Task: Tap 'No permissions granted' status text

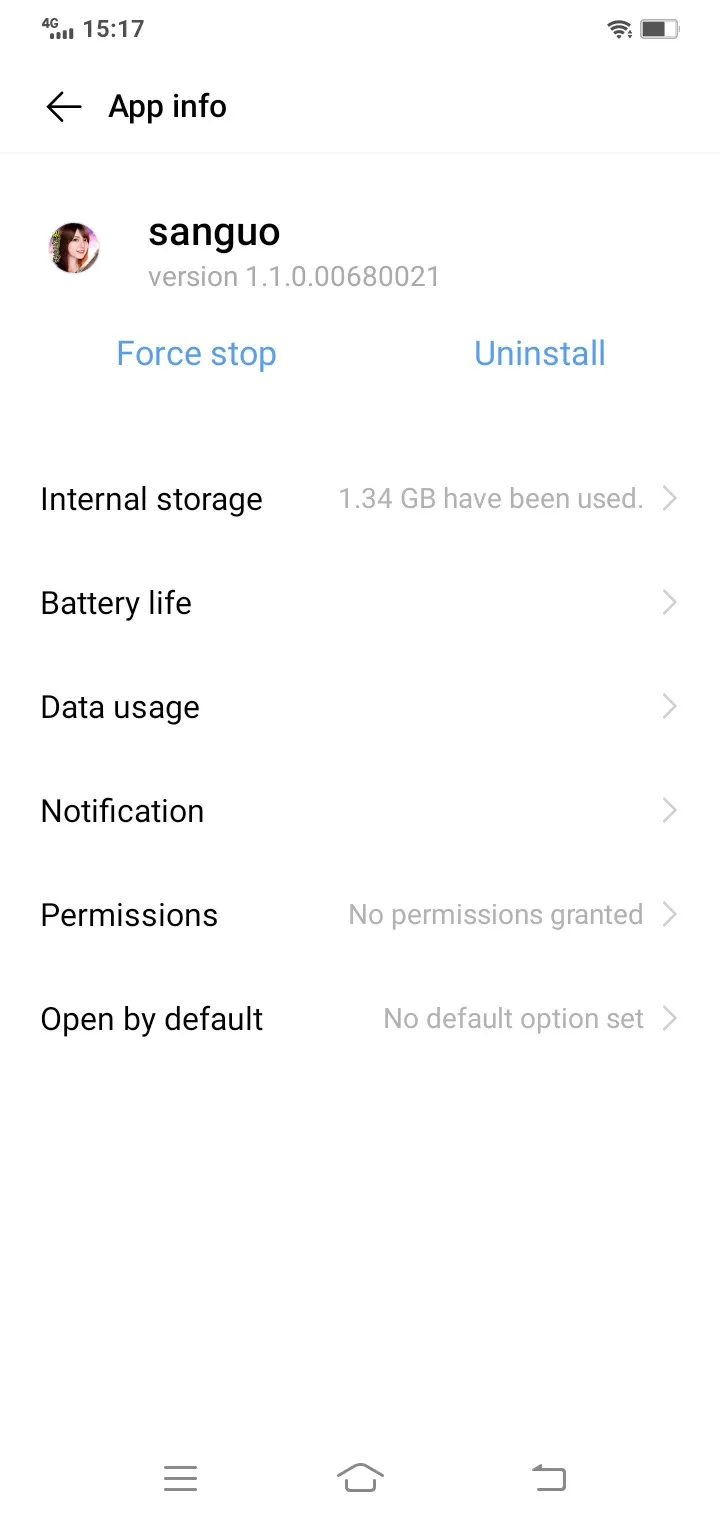Action: pyautogui.click(x=495, y=915)
